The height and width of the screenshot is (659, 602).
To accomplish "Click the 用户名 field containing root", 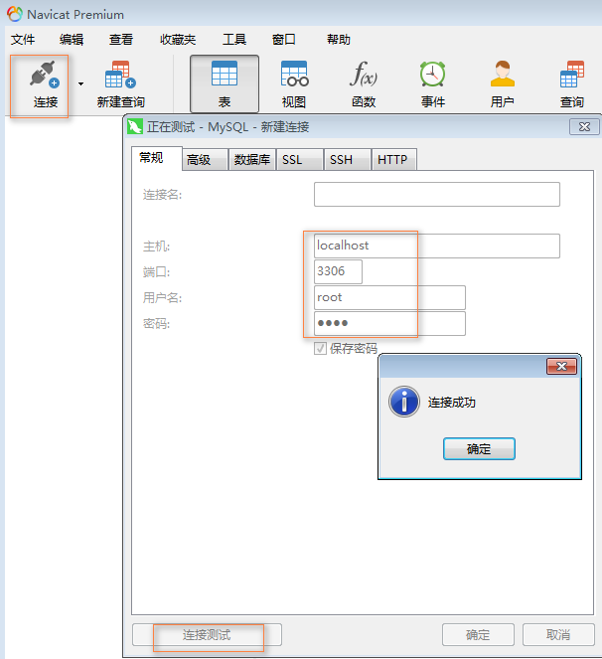I will 390,298.
